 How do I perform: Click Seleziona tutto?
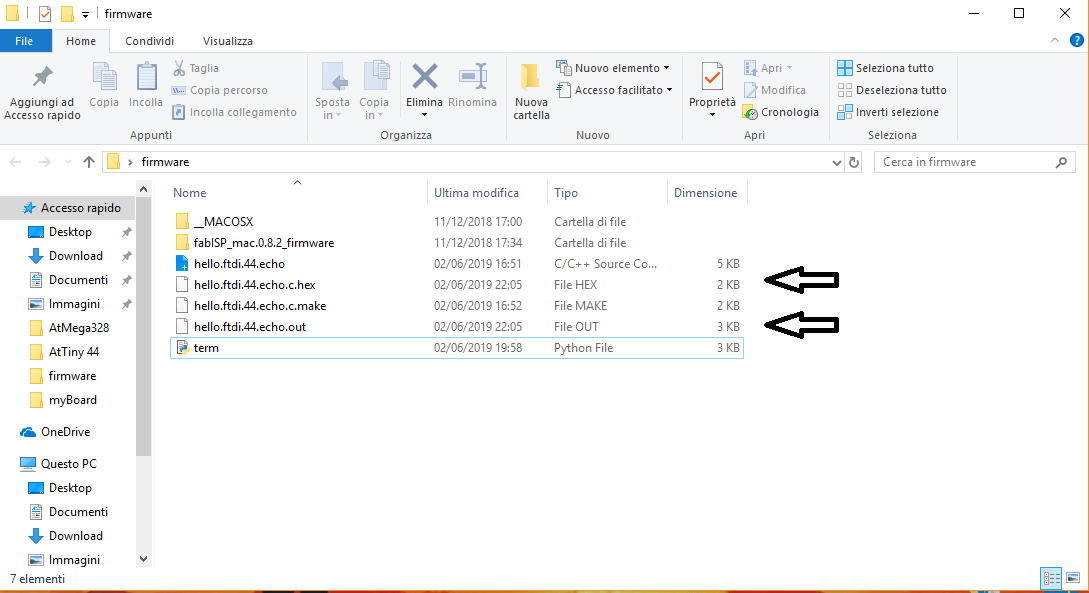(886, 68)
